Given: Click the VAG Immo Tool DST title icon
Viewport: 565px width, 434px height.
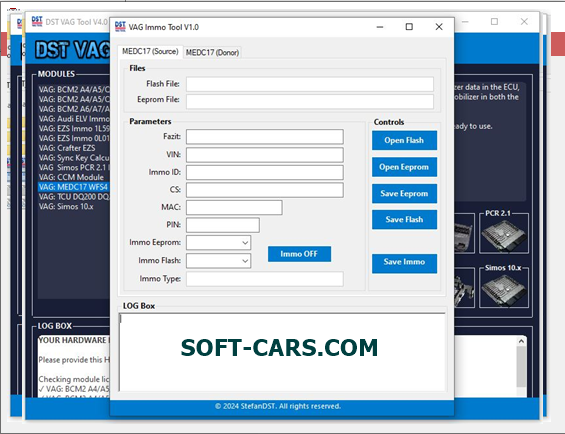Looking at the screenshot, I should [x=120, y=27].
